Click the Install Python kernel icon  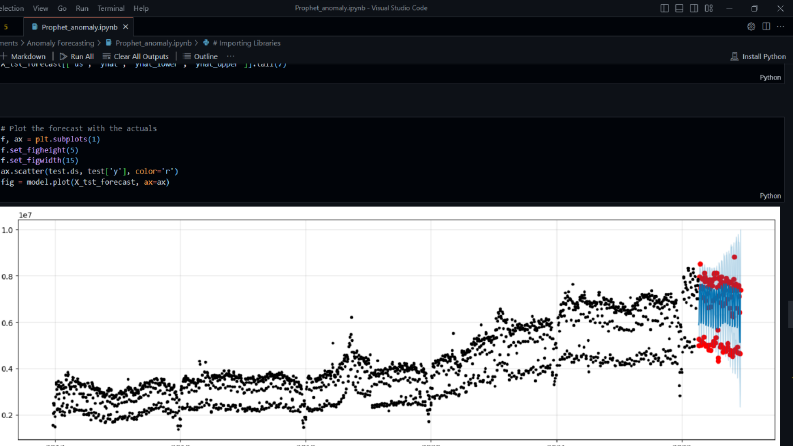tap(734, 56)
